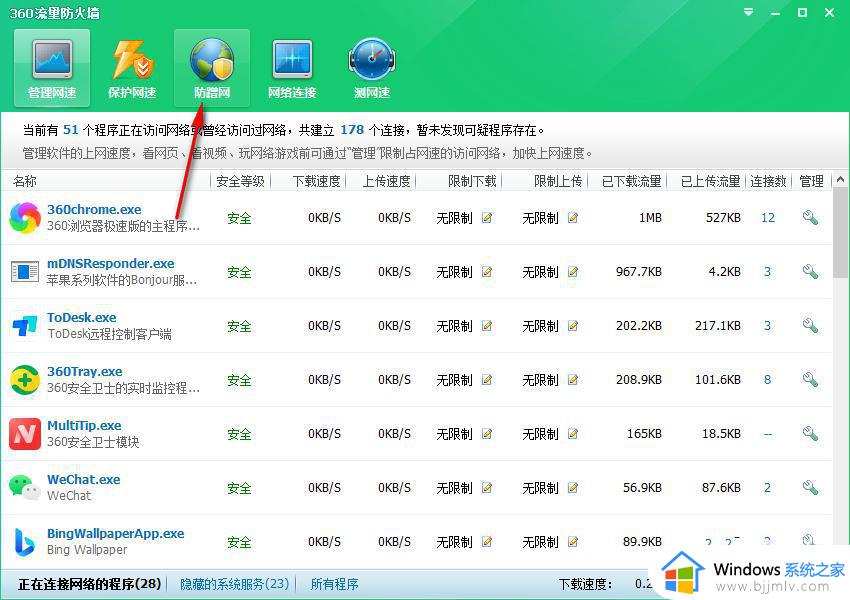This screenshot has width=850, height=600.
Task: Edit upload limit for WeChat.exe
Action: pyautogui.click(x=572, y=488)
